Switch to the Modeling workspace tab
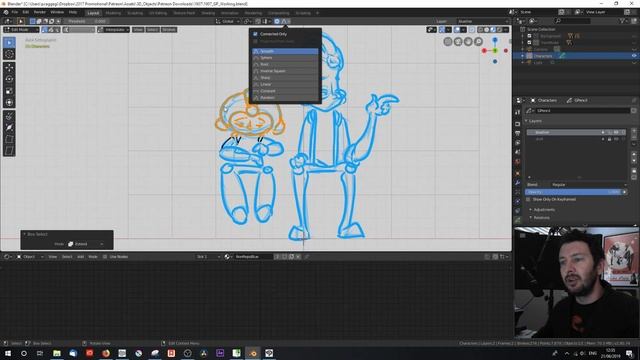 [113, 13]
